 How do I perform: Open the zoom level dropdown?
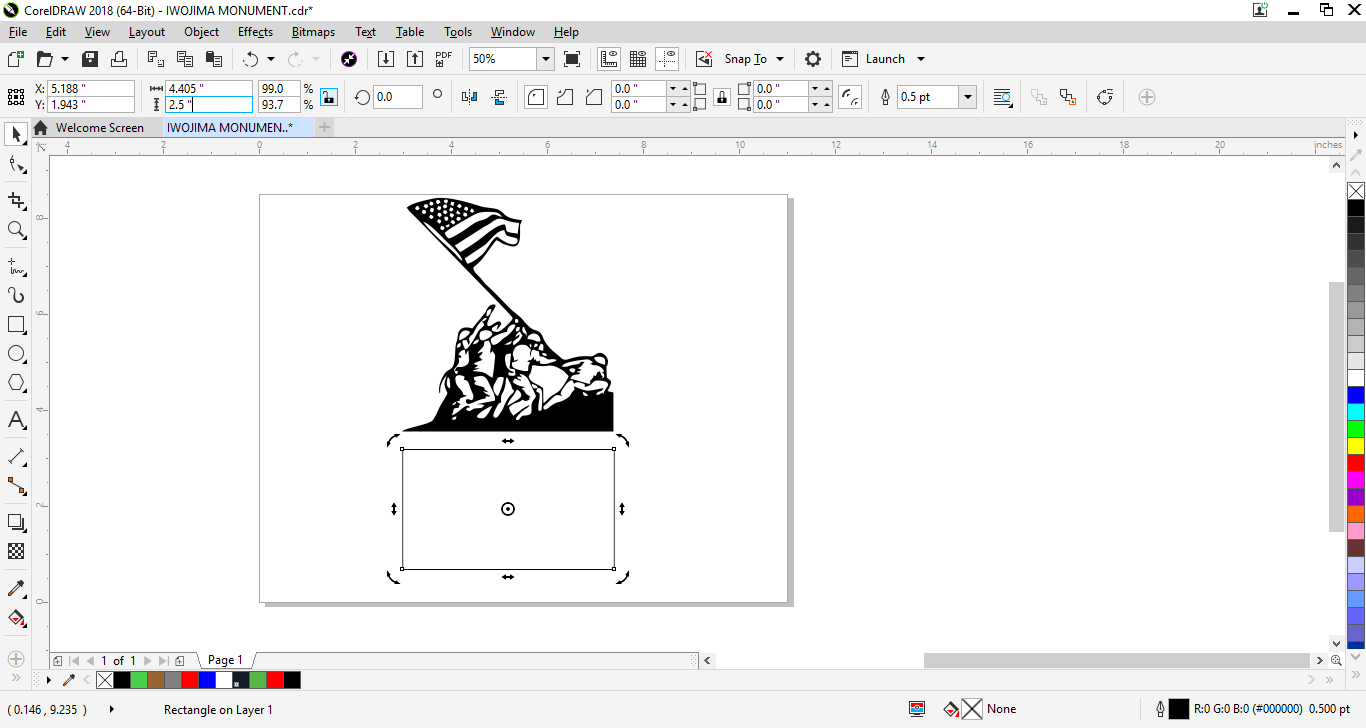click(x=546, y=59)
